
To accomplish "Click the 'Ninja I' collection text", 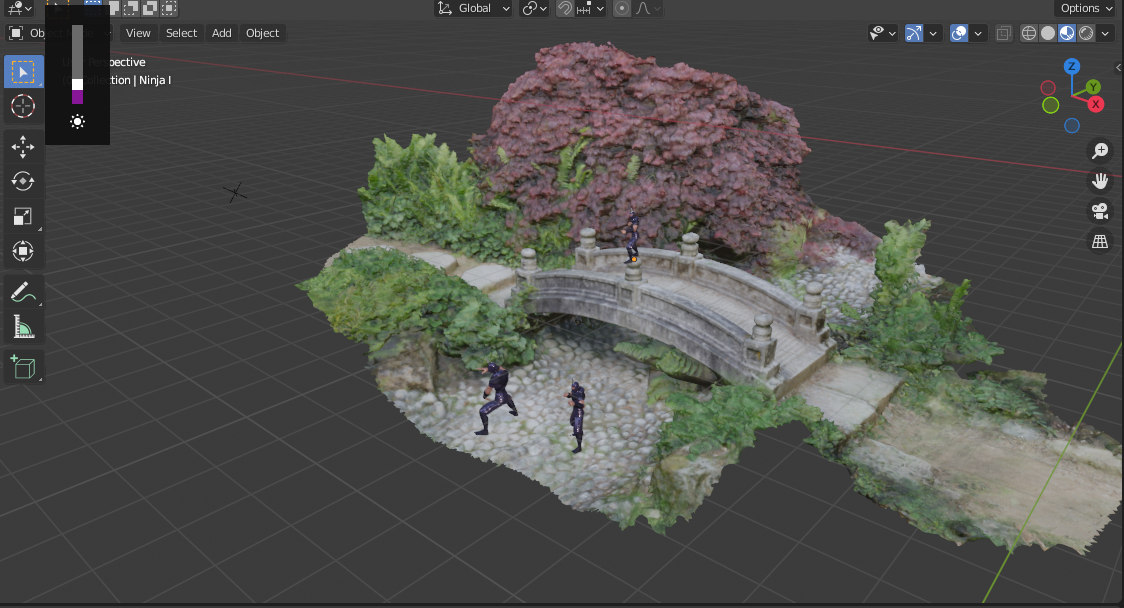I will [x=155, y=80].
